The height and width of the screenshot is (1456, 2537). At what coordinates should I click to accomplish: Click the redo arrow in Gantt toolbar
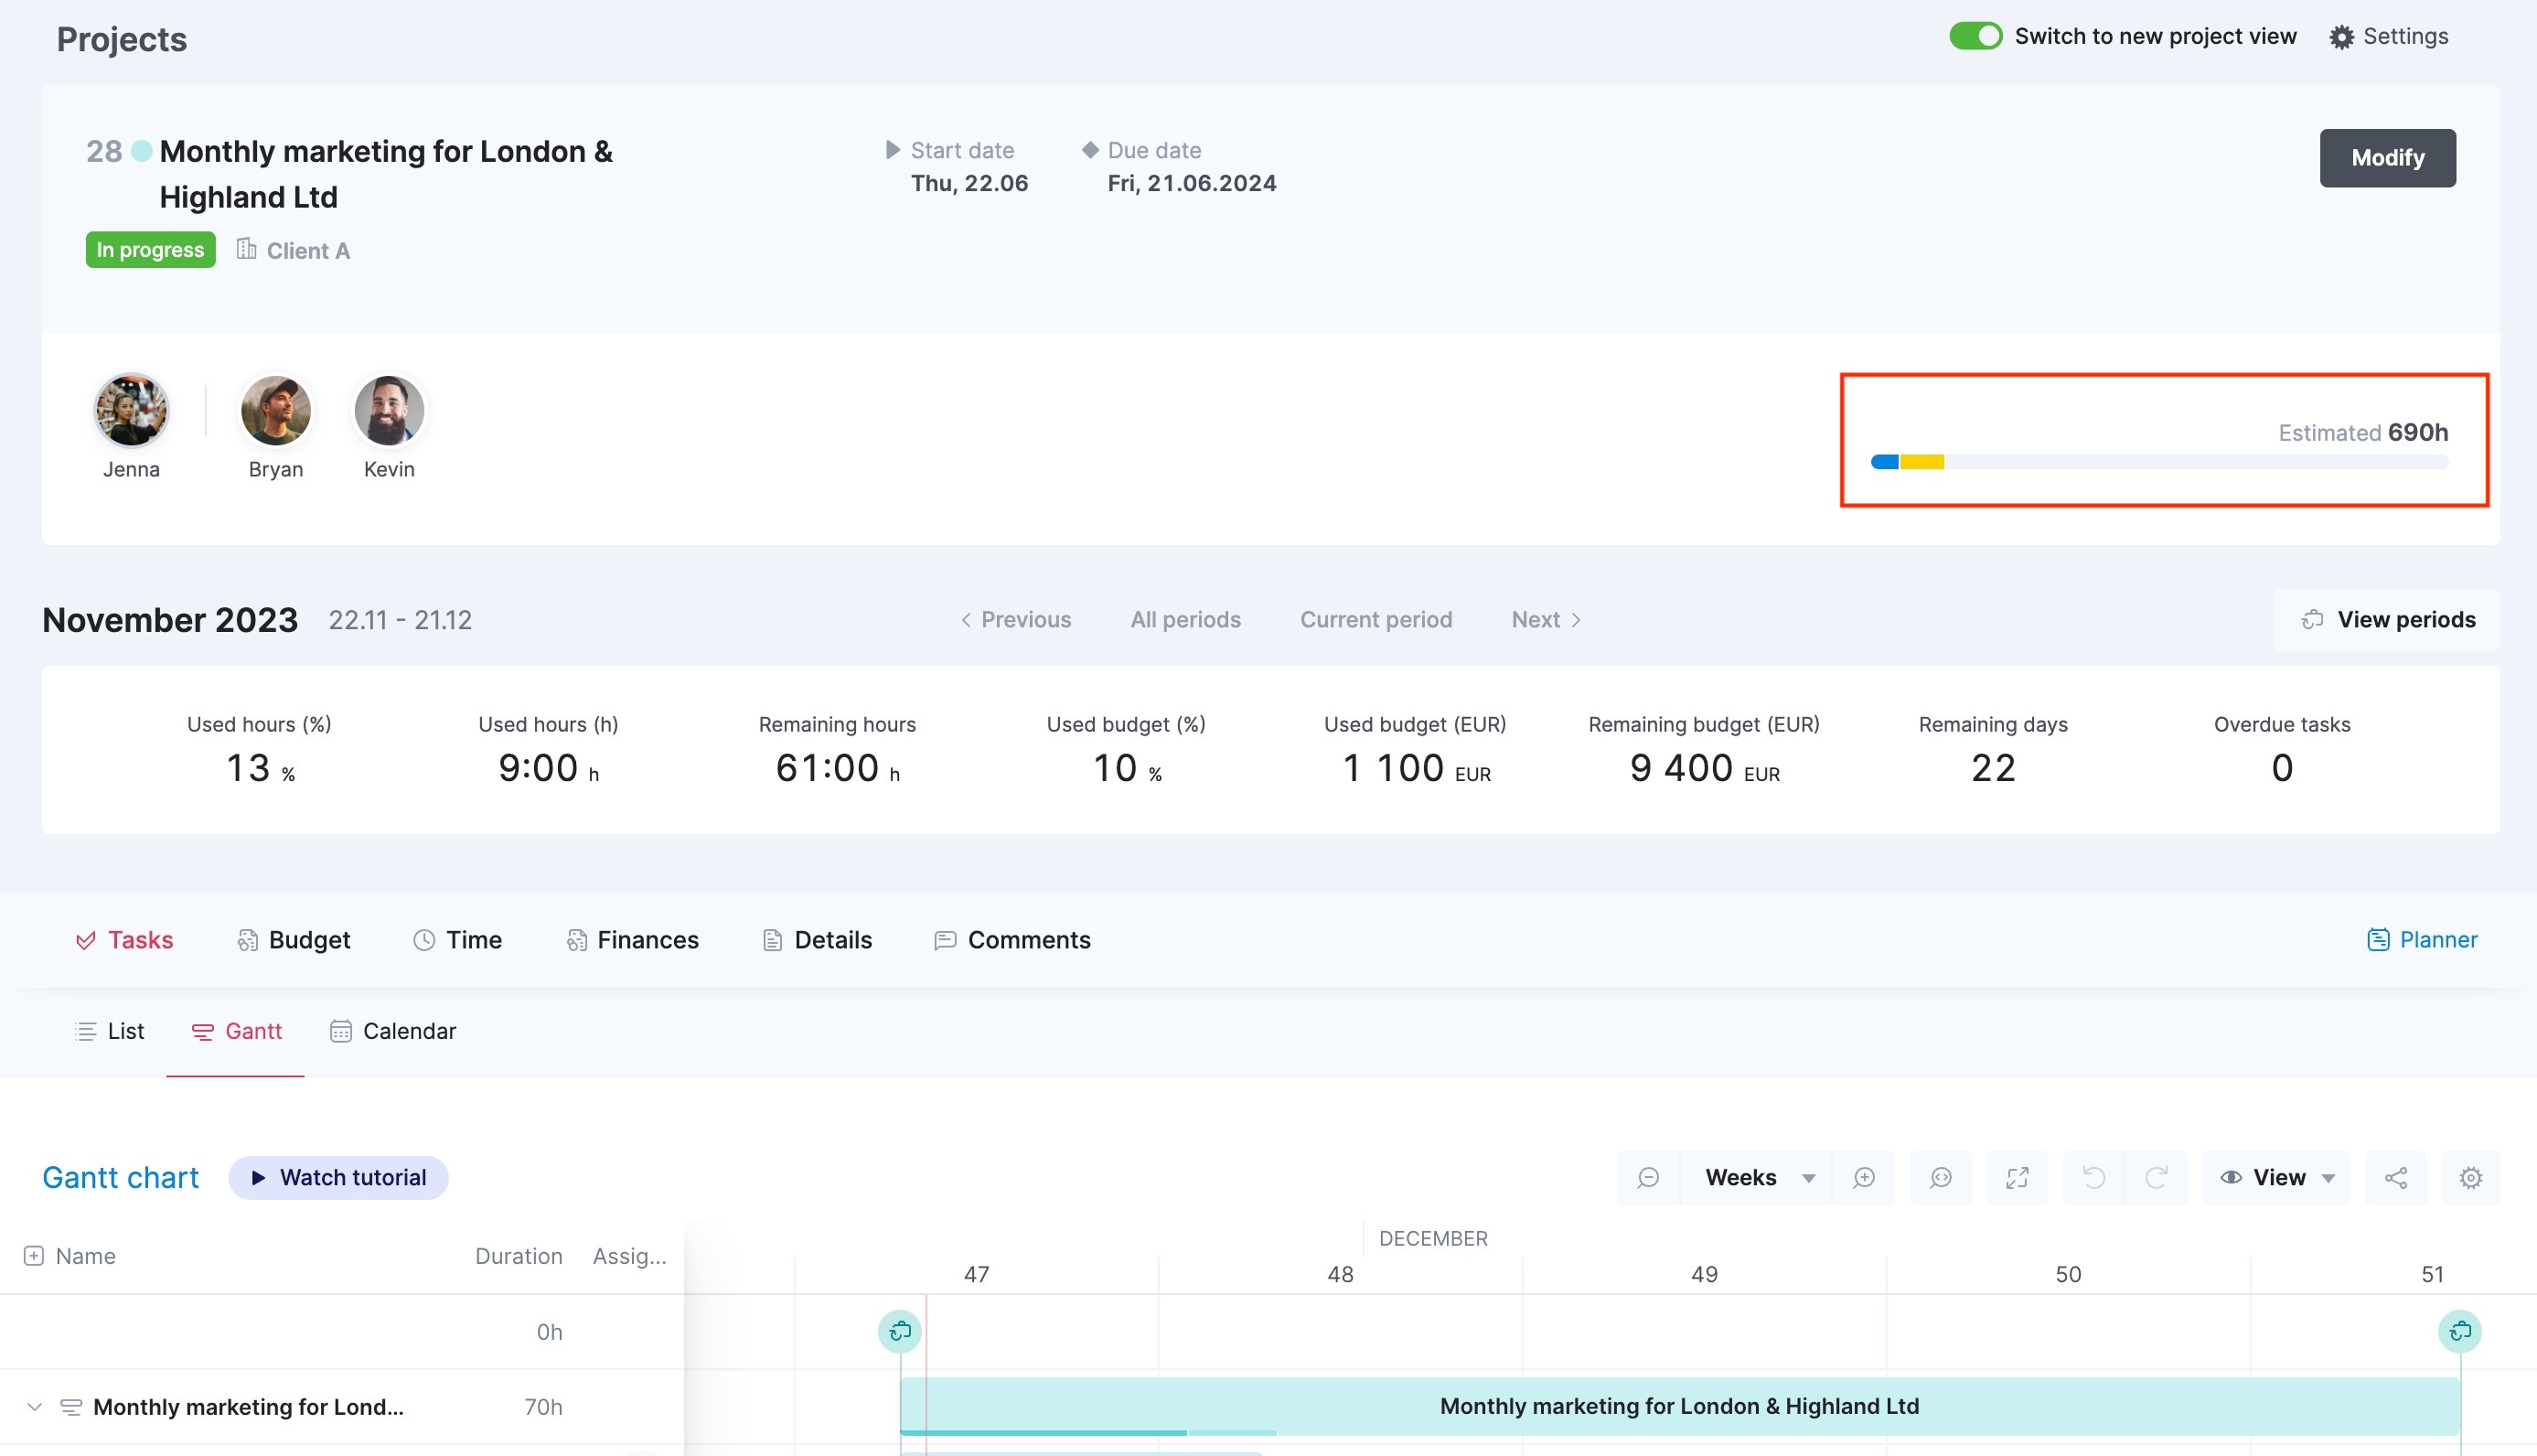pyautogui.click(x=2157, y=1177)
